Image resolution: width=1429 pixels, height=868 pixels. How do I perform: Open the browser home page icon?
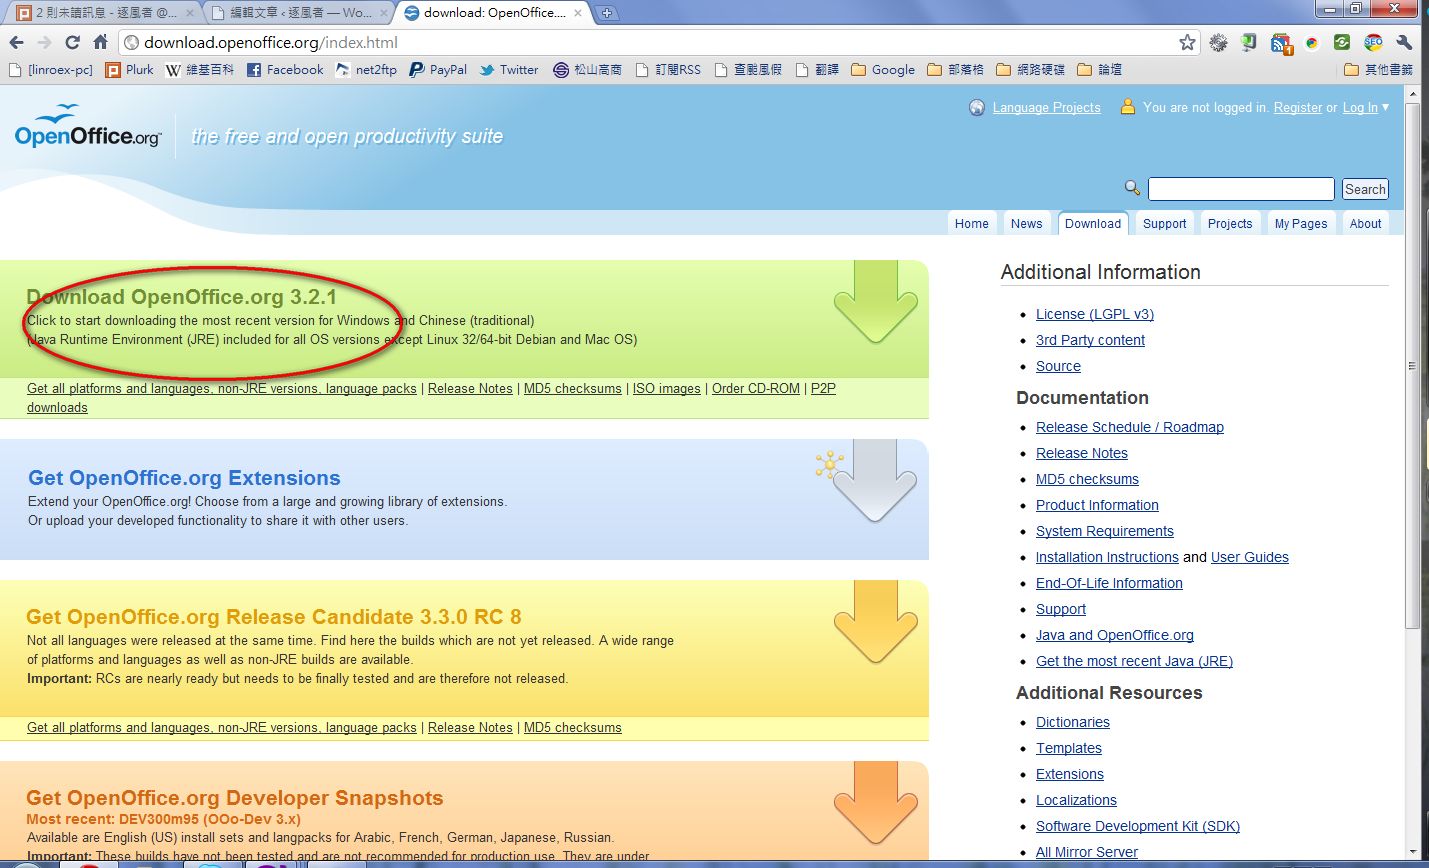[100, 42]
